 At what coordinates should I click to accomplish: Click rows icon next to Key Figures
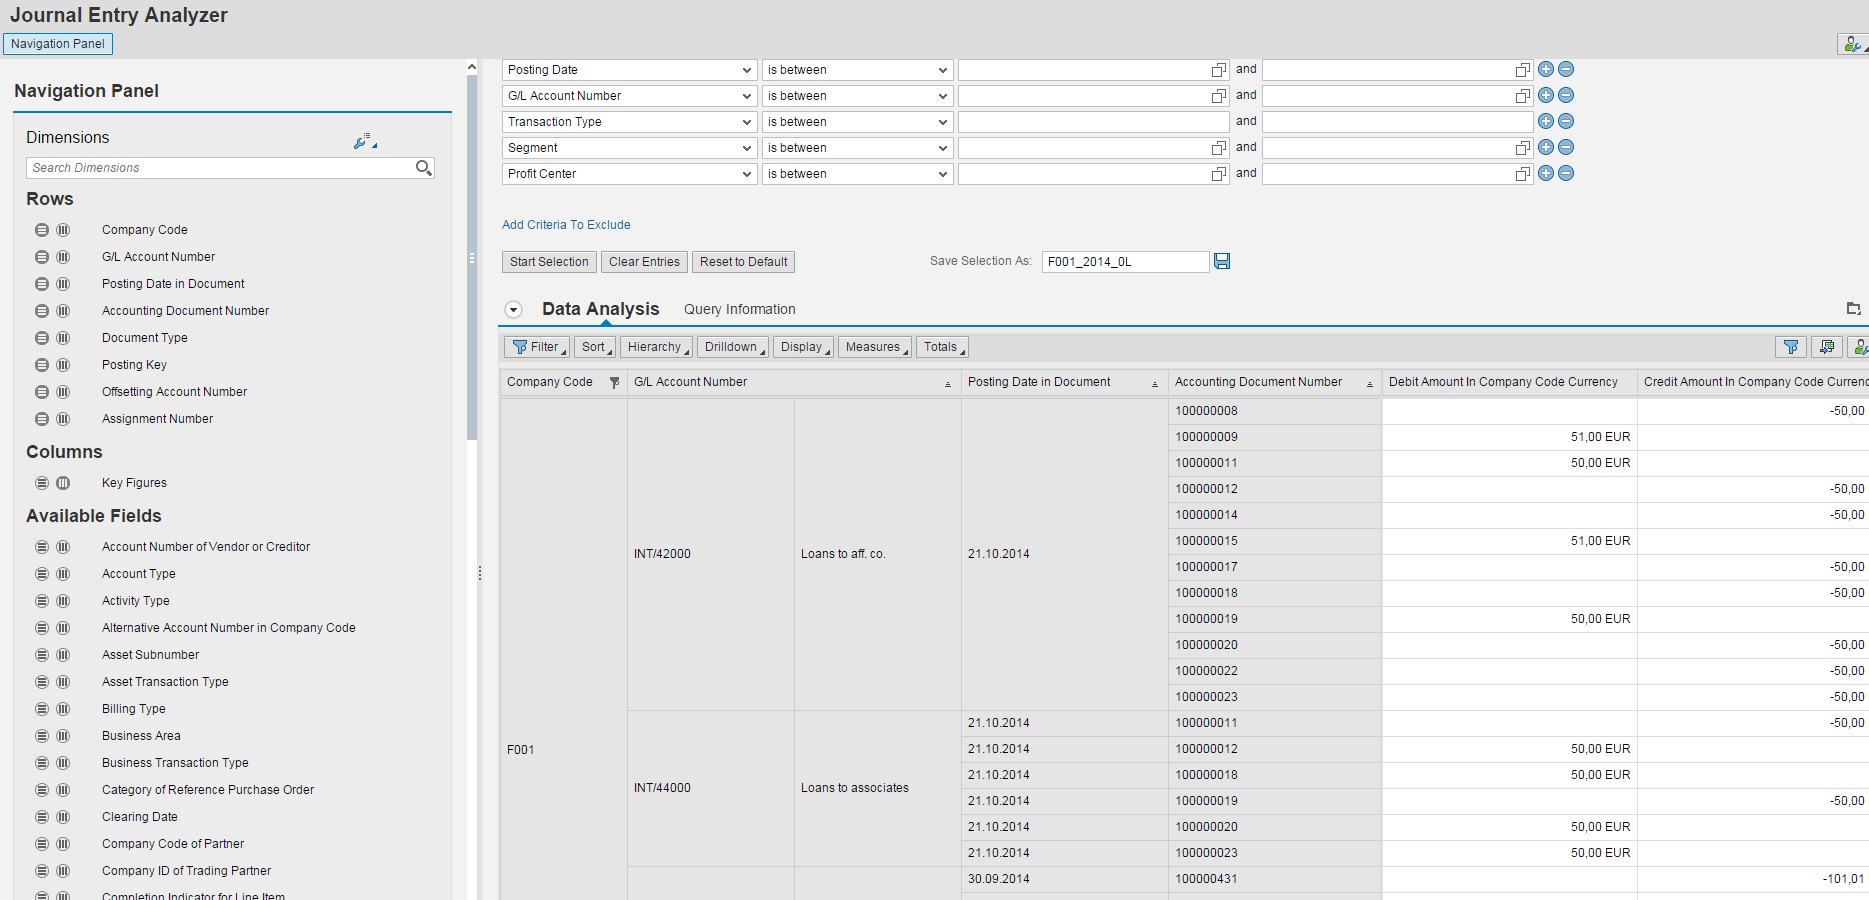(42, 483)
